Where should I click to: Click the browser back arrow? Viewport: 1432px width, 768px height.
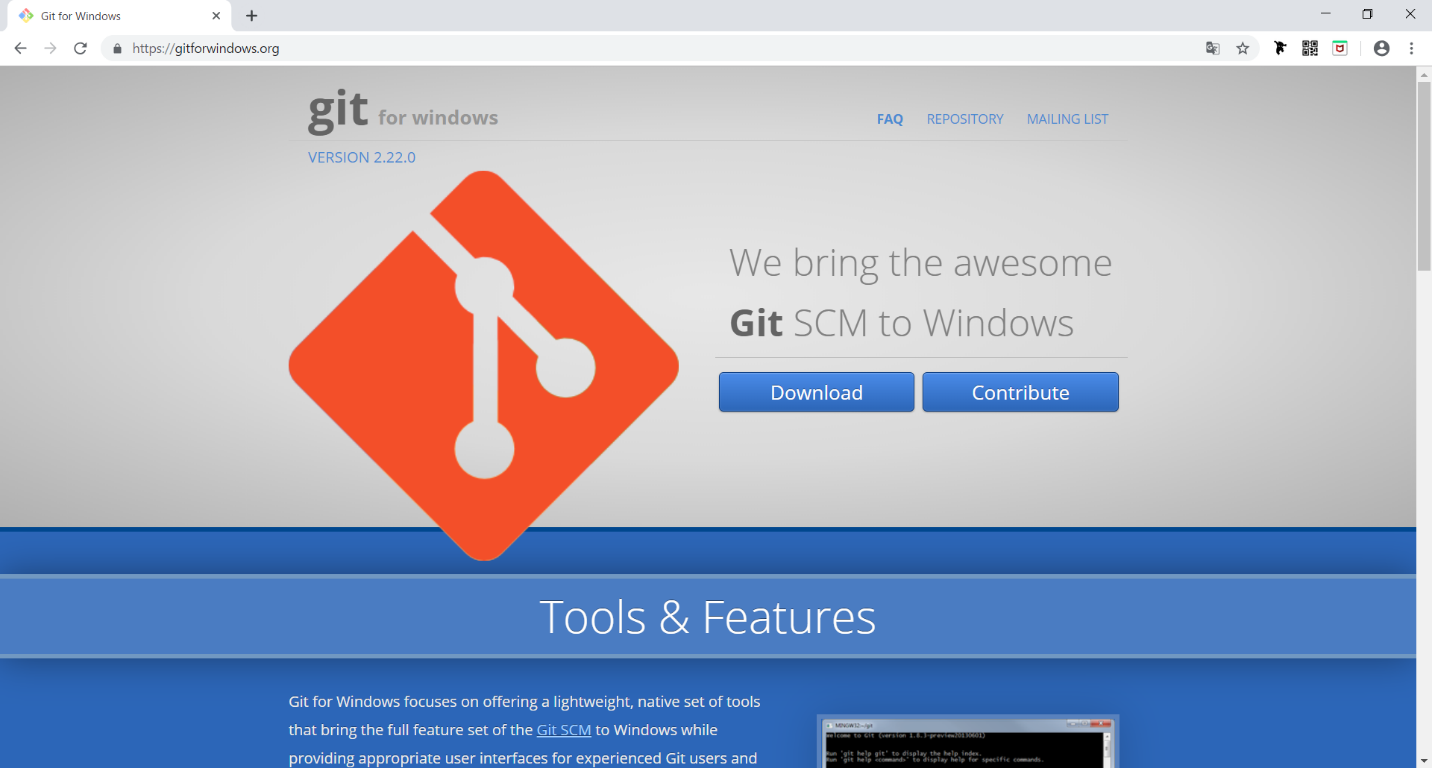point(20,48)
